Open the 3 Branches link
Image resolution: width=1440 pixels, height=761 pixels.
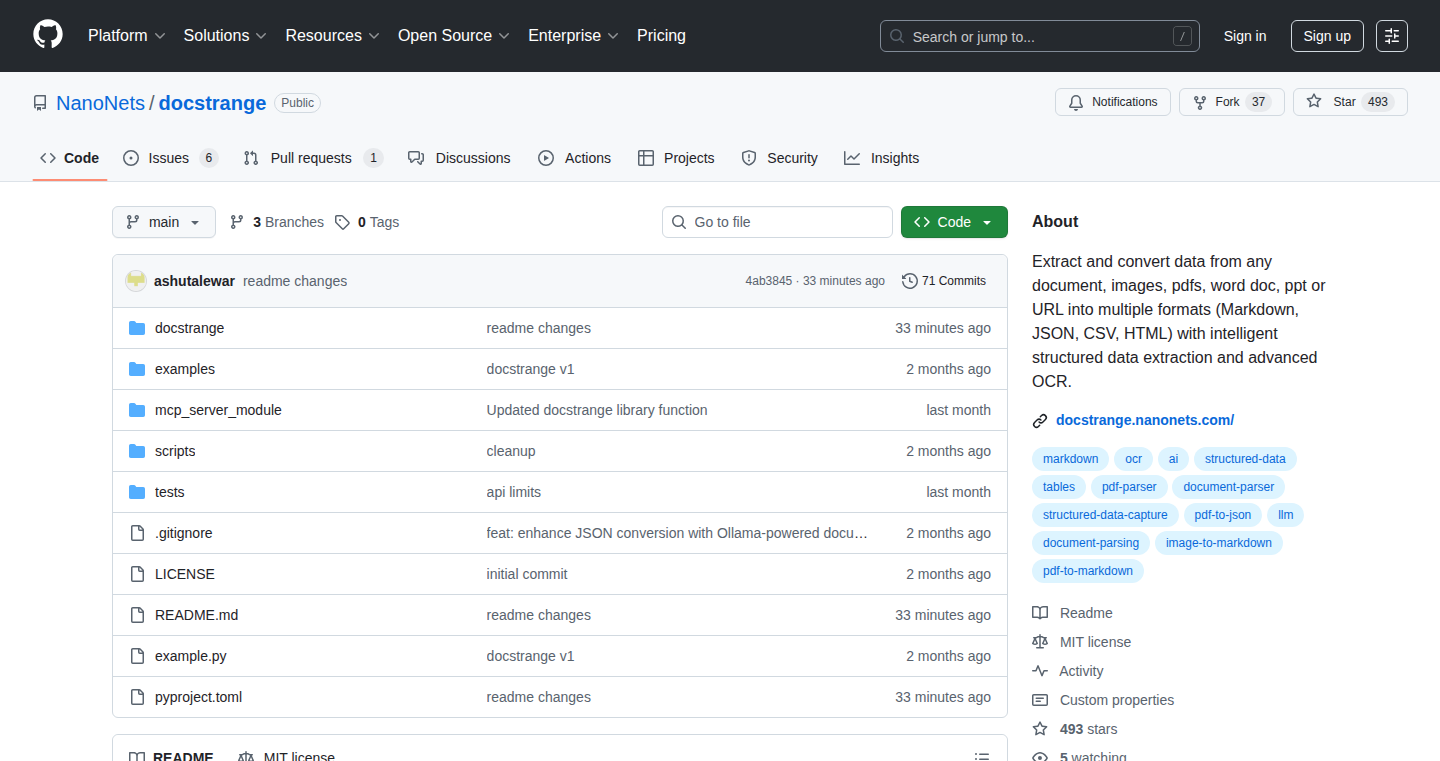pyautogui.click(x=277, y=222)
